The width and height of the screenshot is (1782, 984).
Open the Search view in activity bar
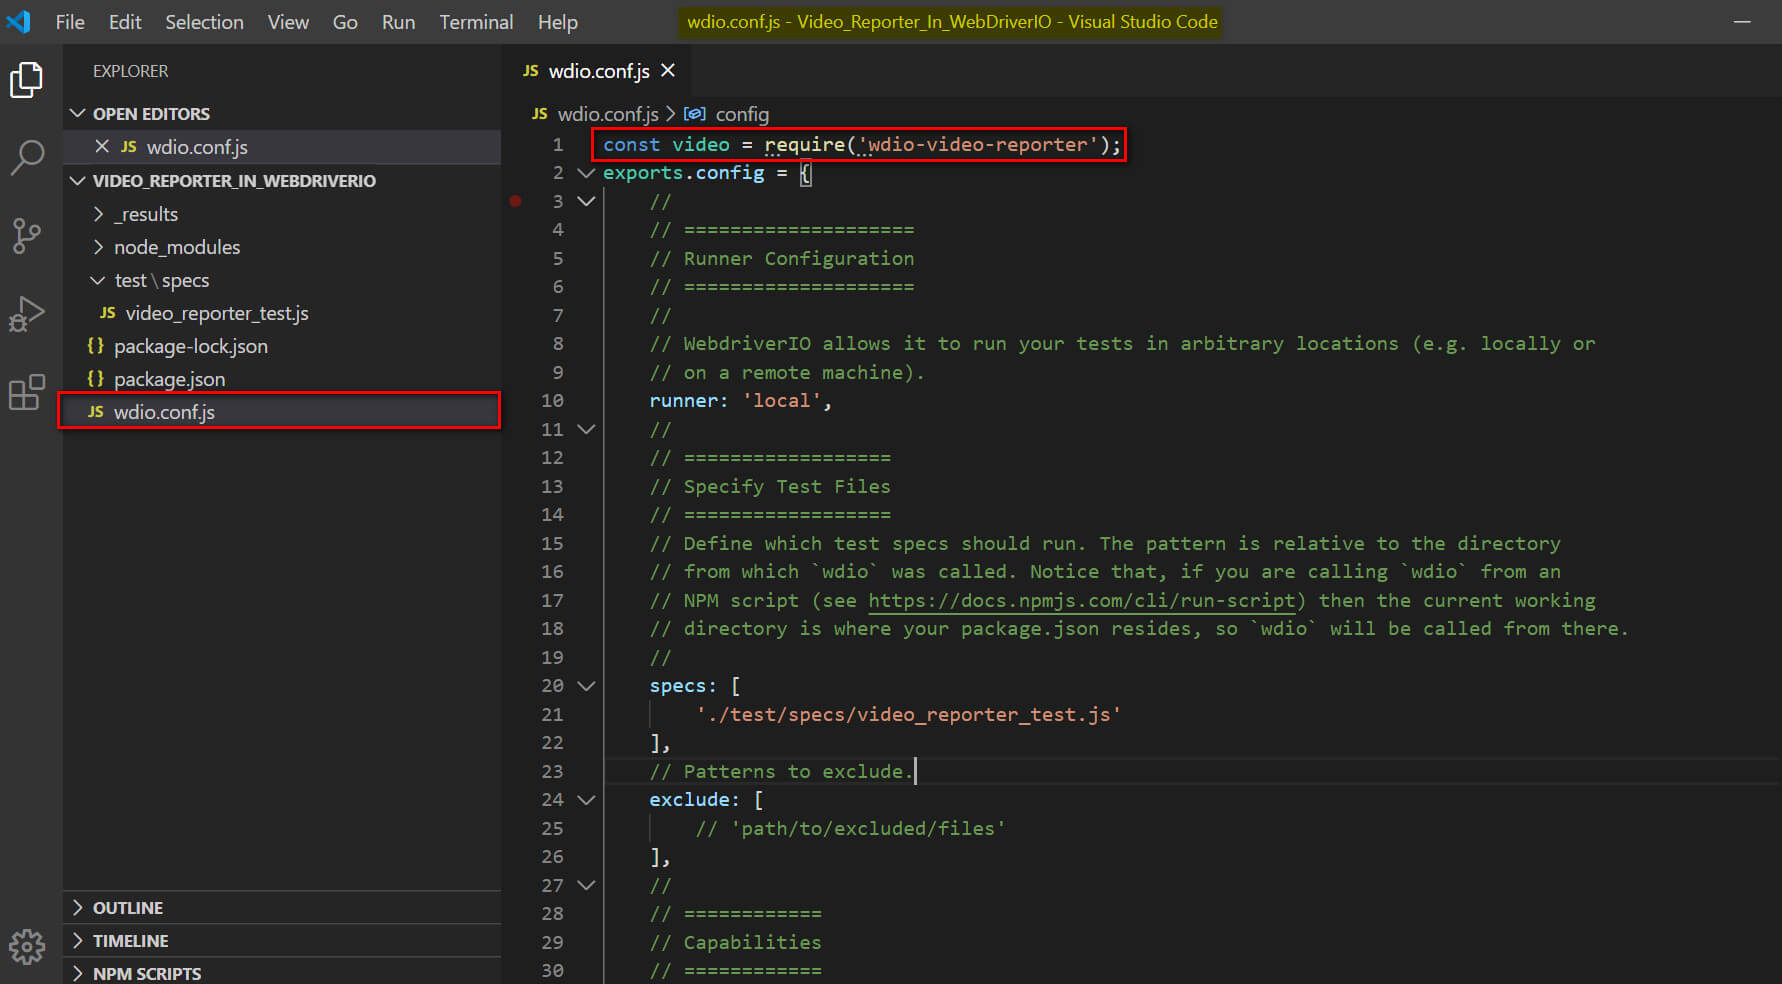(x=27, y=157)
